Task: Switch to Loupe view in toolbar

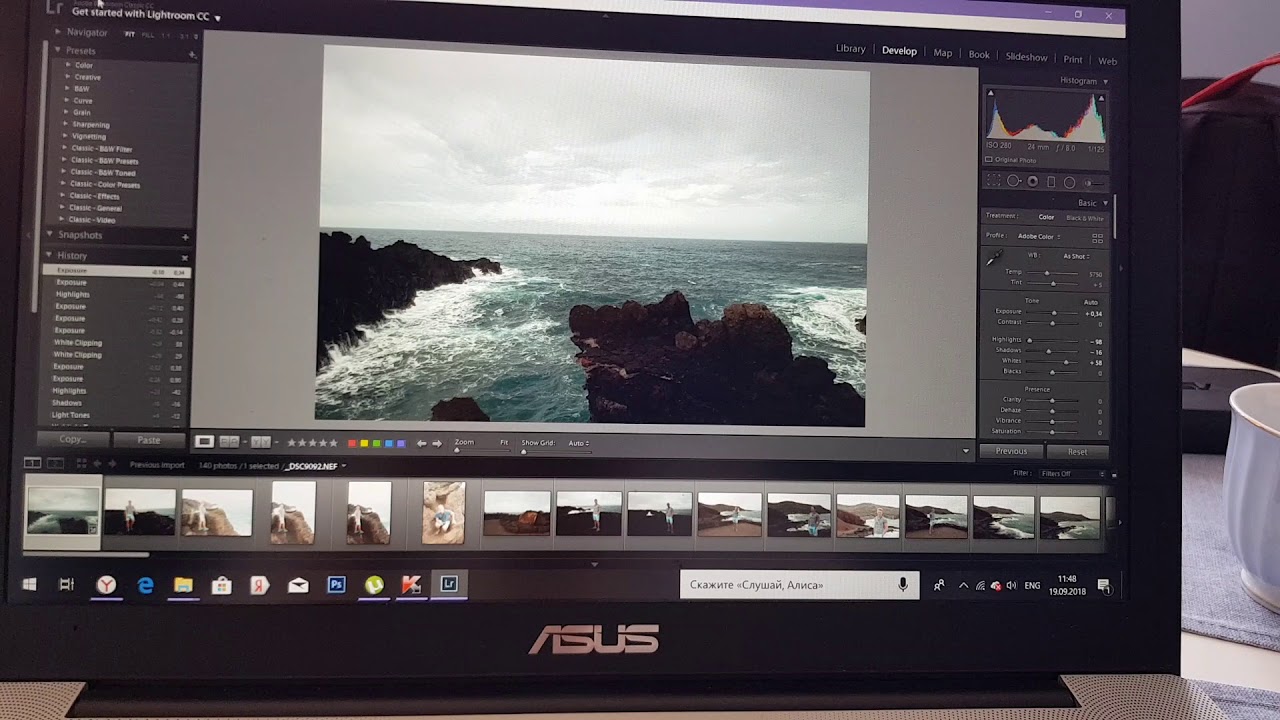Action: pos(204,441)
